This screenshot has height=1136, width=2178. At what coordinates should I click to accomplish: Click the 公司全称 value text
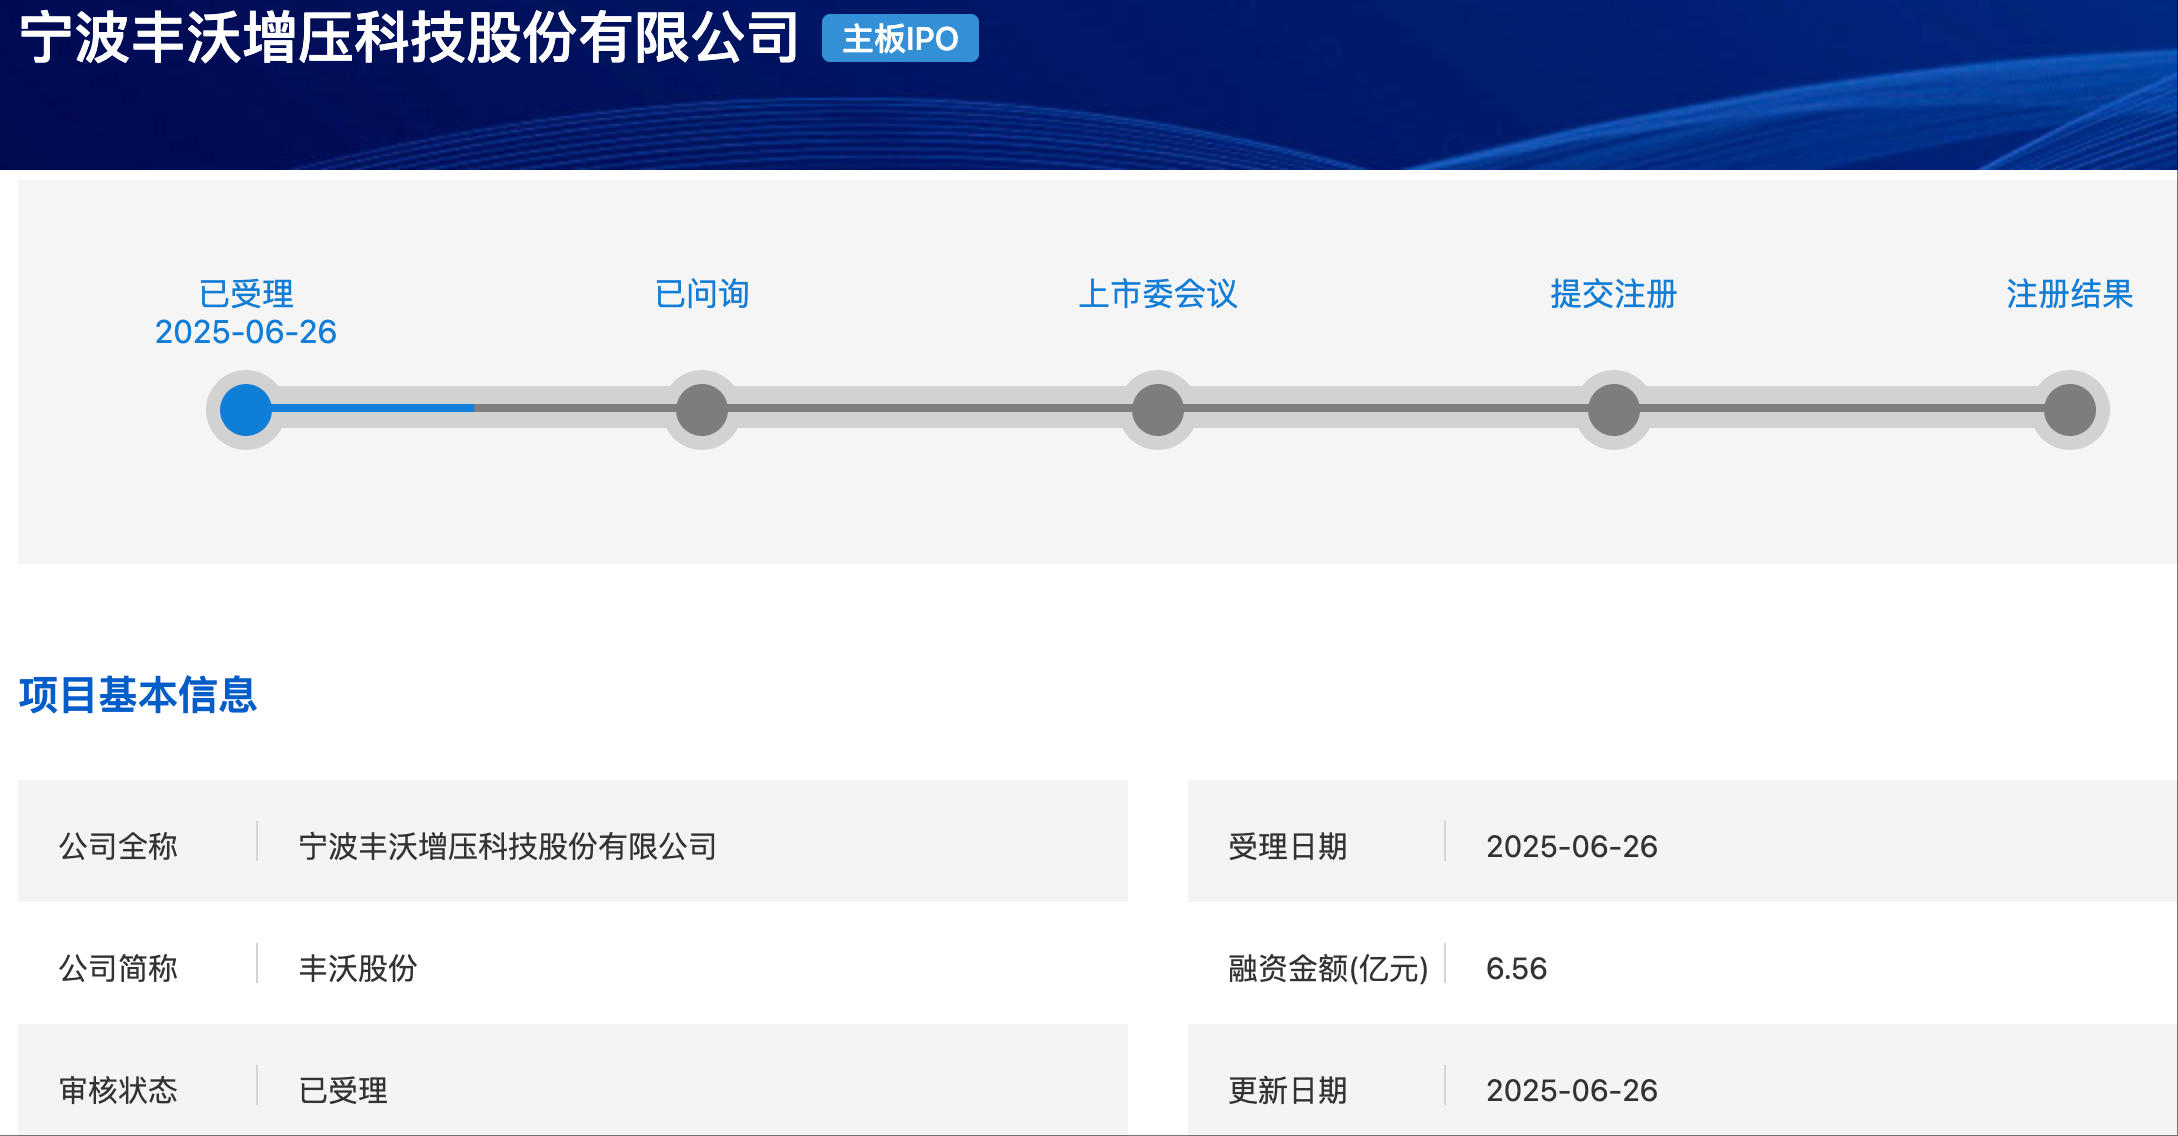coord(507,847)
